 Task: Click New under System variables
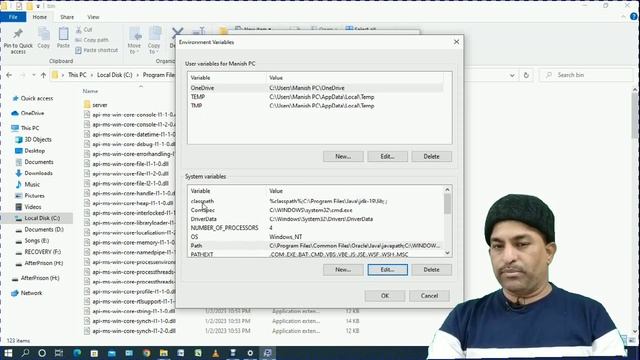tap(343, 269)
